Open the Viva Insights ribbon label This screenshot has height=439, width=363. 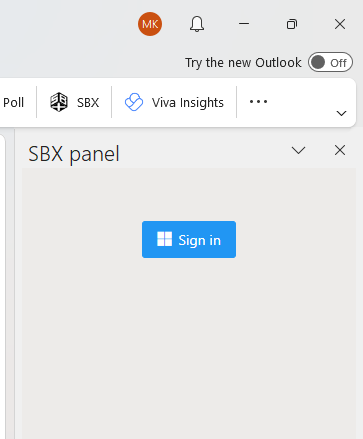(188, 103)
